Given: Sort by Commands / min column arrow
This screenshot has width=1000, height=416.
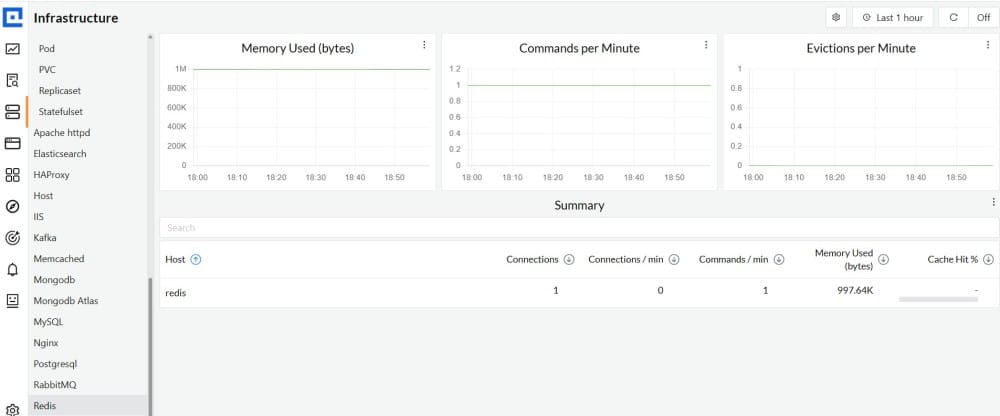Looking at the screenshot, I should (779, 260).
